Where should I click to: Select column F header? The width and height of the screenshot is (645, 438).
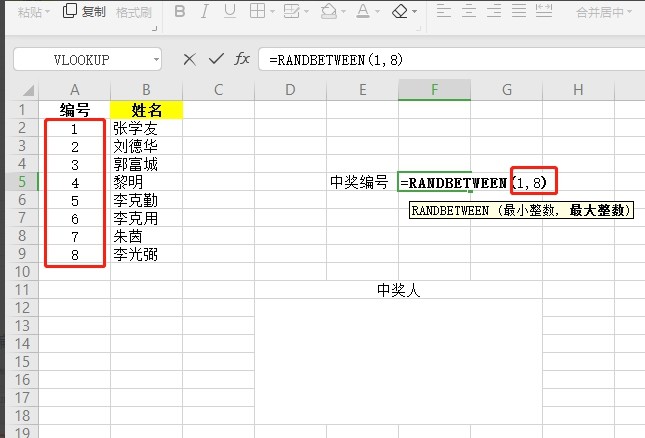[434, 90]
